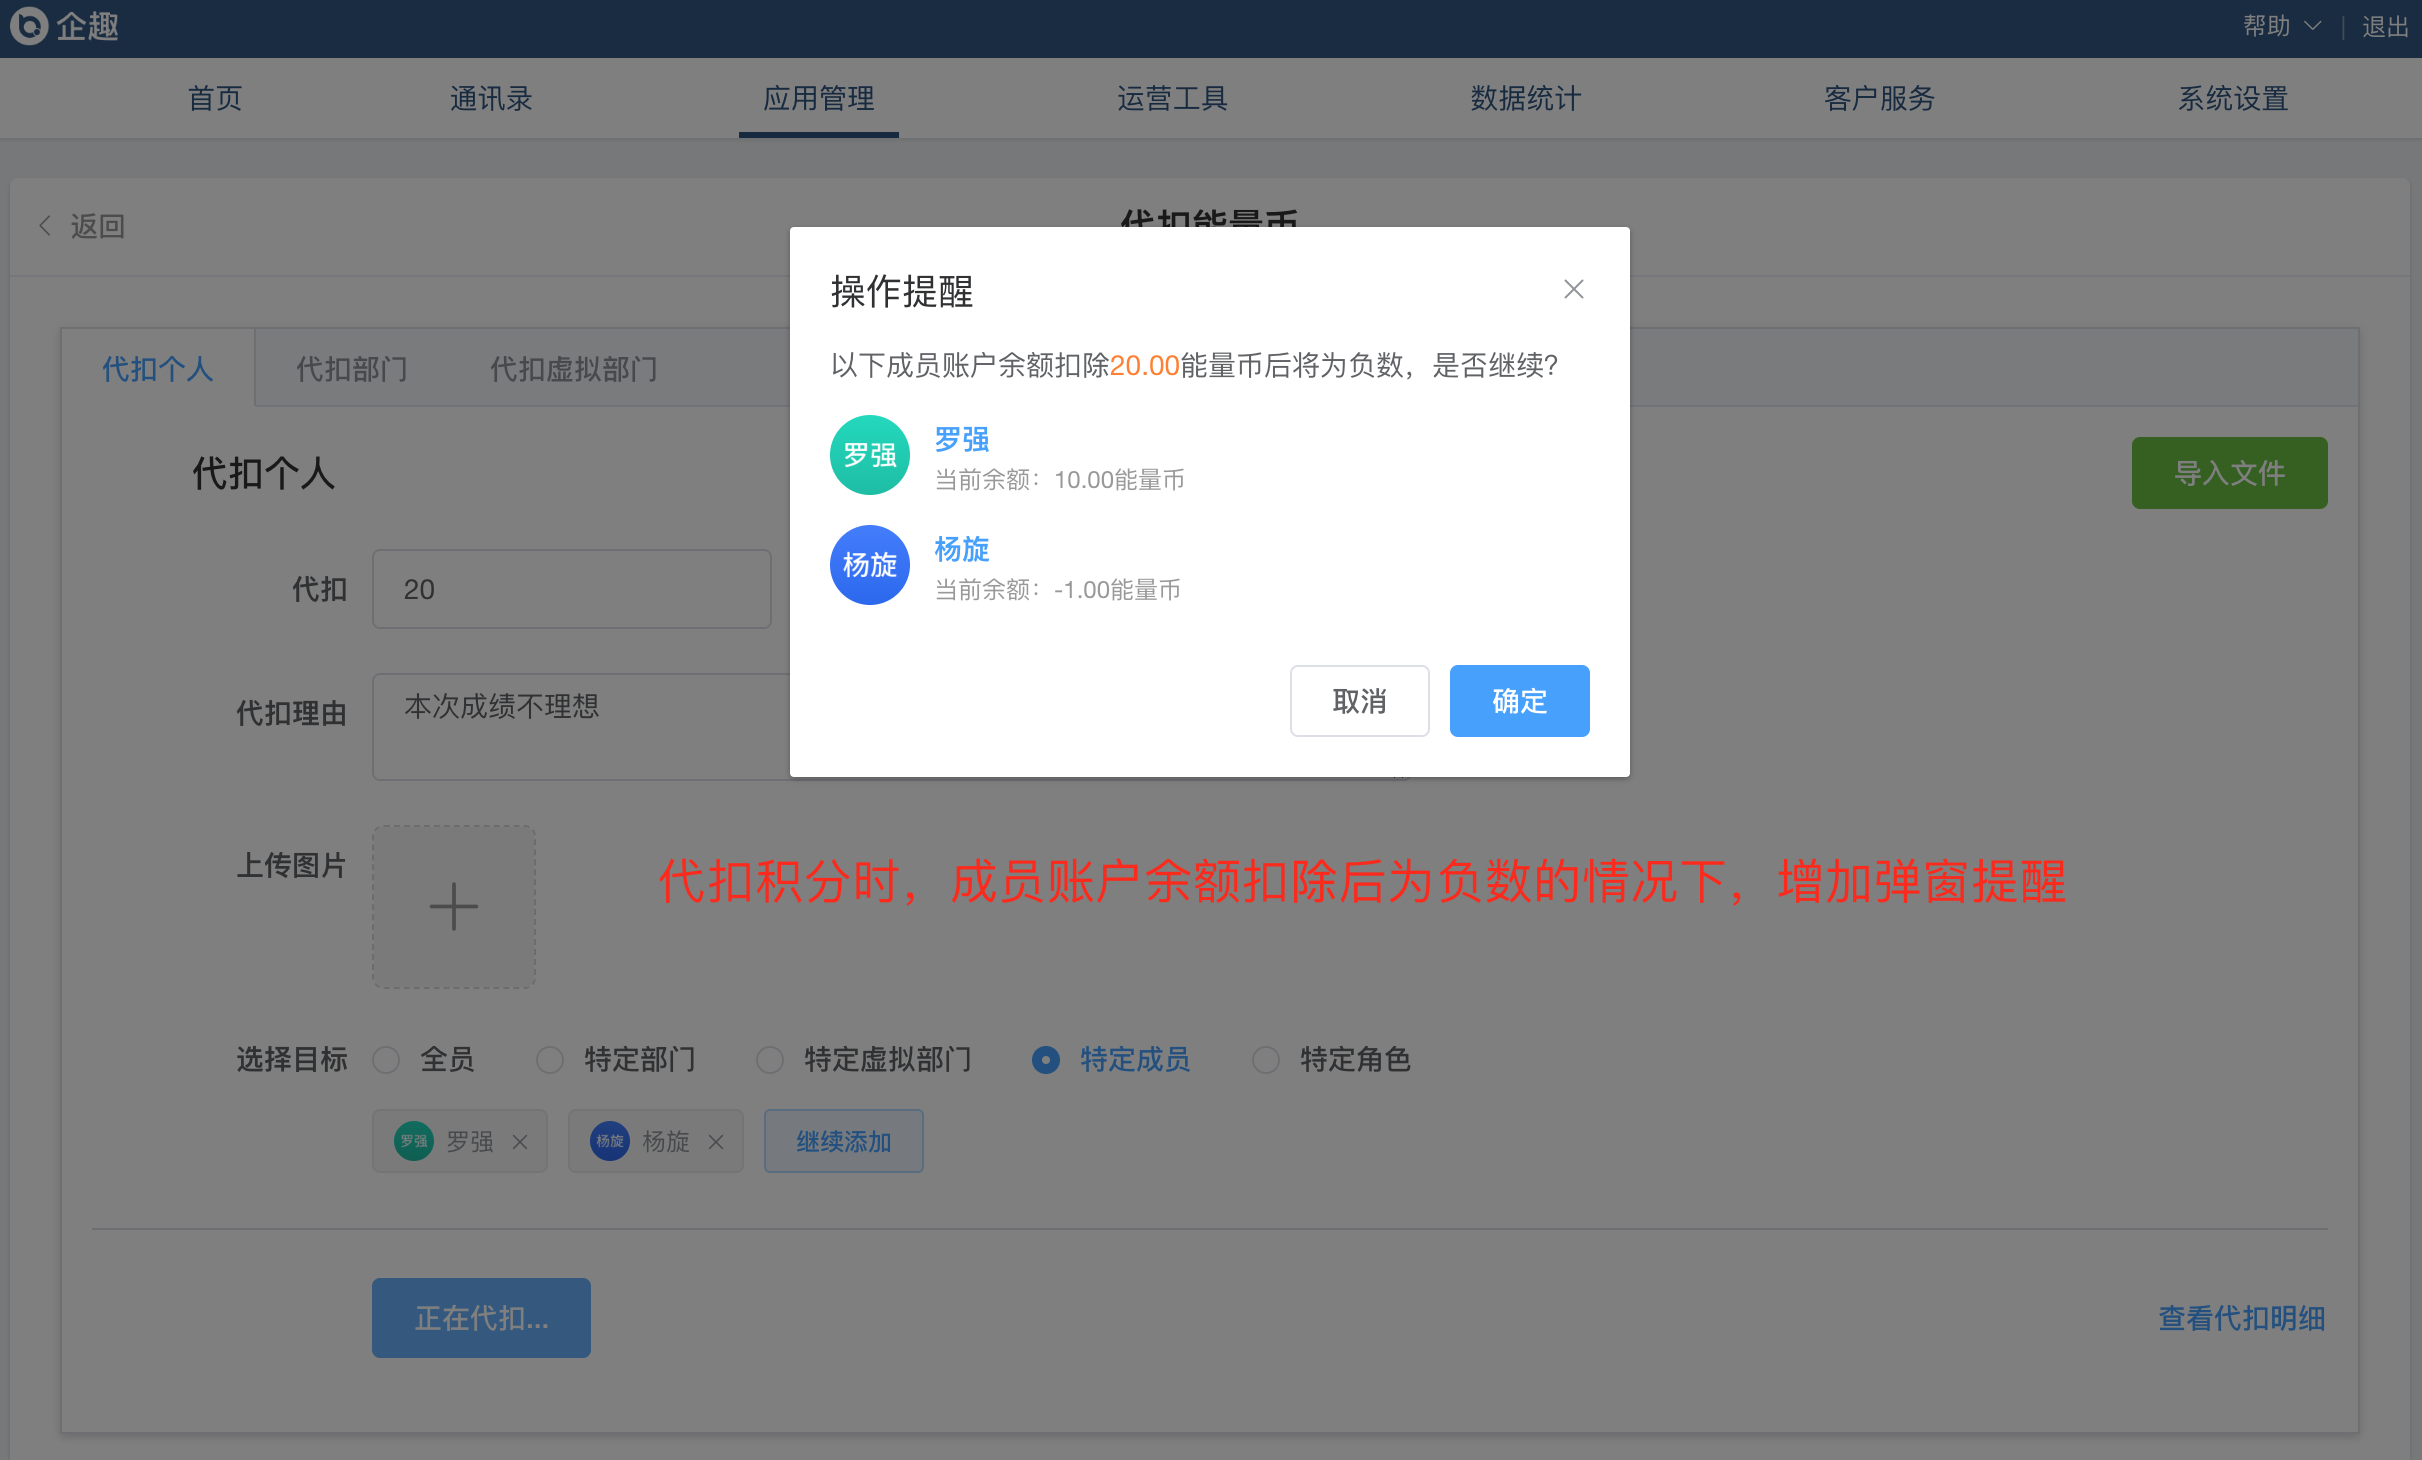Viewport: 2422px width, 1460px height.
Task: Click the 代扣 amount input field
Action: [571, 589]
